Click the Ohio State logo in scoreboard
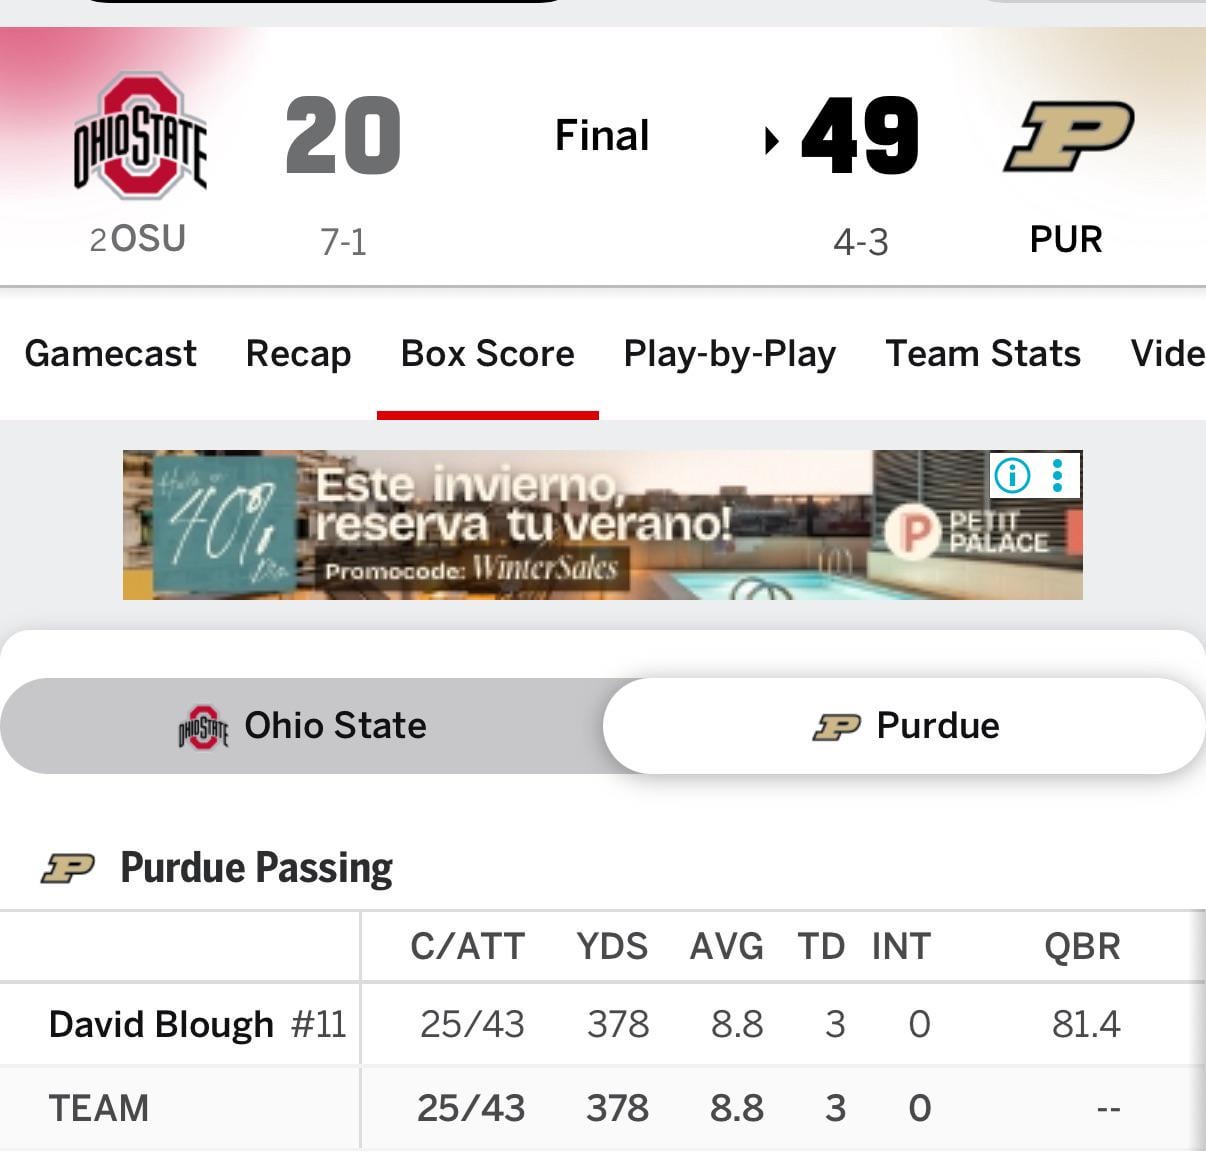1206x1154 pixels. tap(141, 135)
